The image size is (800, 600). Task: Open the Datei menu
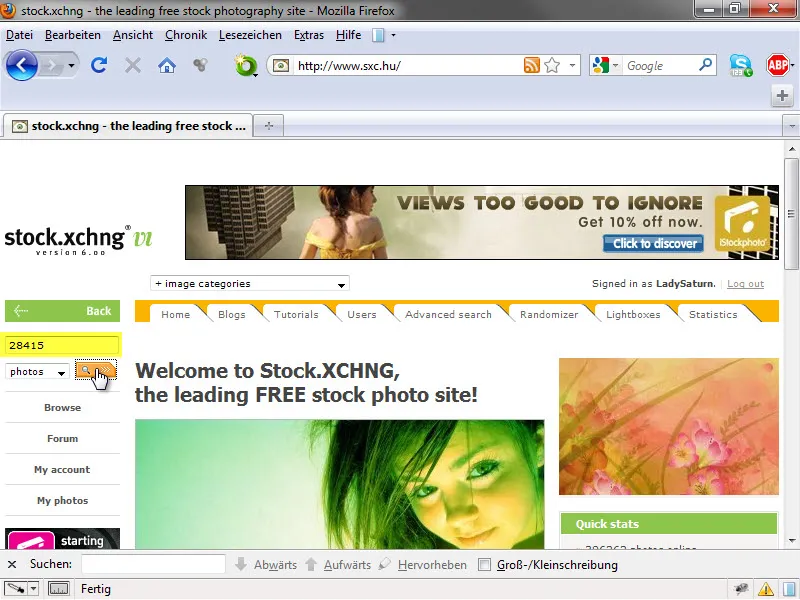(19, 35)
